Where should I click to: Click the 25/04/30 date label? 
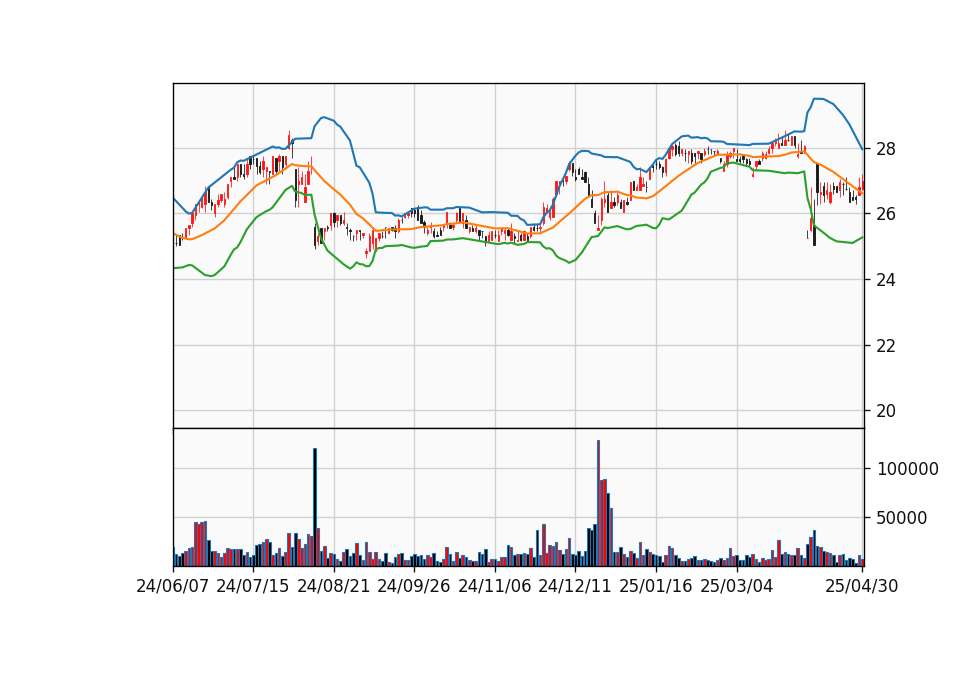pos(861,586)
